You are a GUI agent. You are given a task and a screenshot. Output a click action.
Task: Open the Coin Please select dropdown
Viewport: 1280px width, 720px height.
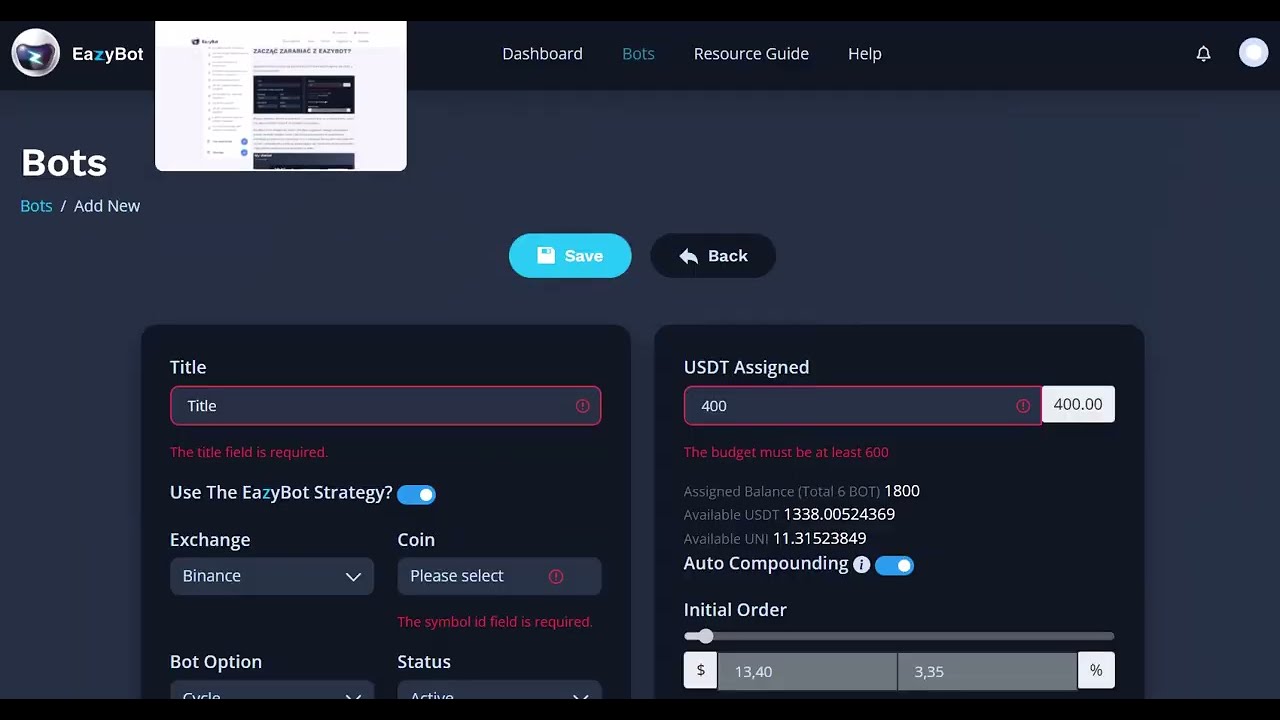point(499,576)
